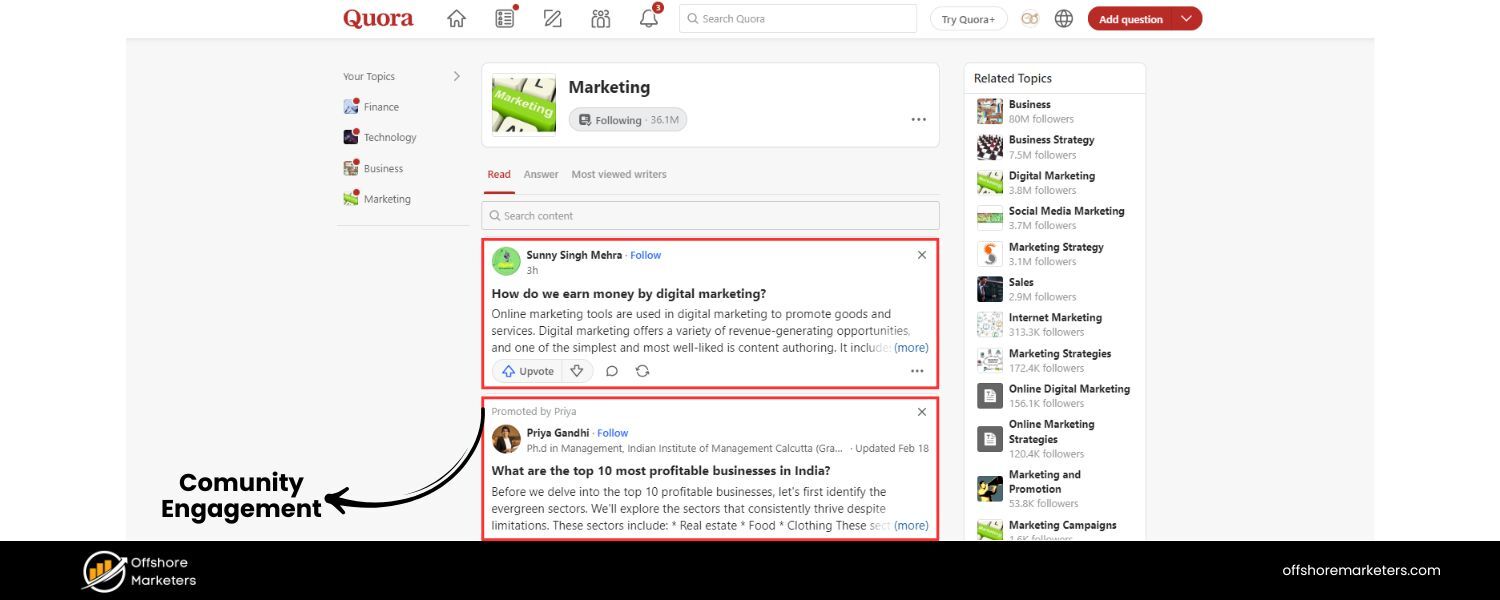This screenshot has width=1500, height=600.
Task: Open Add question dropdown arrow
Action: 1186,19
